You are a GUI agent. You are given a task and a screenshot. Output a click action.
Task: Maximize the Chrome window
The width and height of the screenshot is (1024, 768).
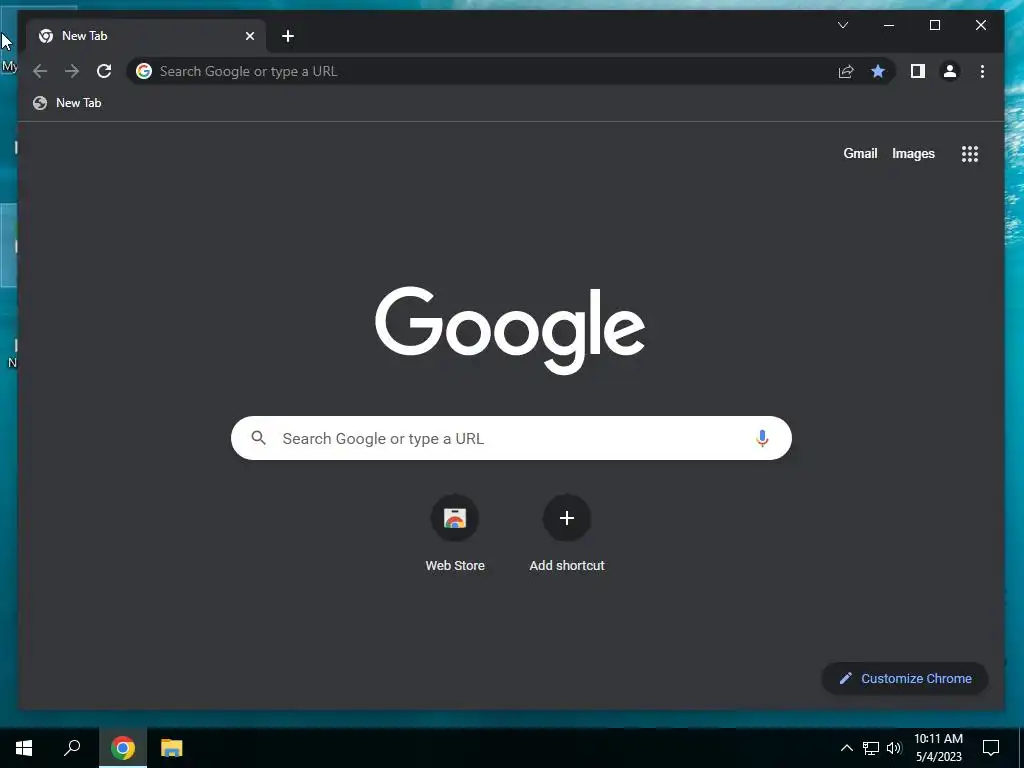(935, 25)
